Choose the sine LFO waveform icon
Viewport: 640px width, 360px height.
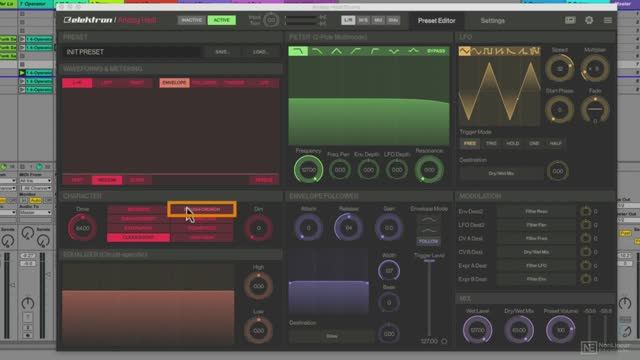click(x=476, y=51)
